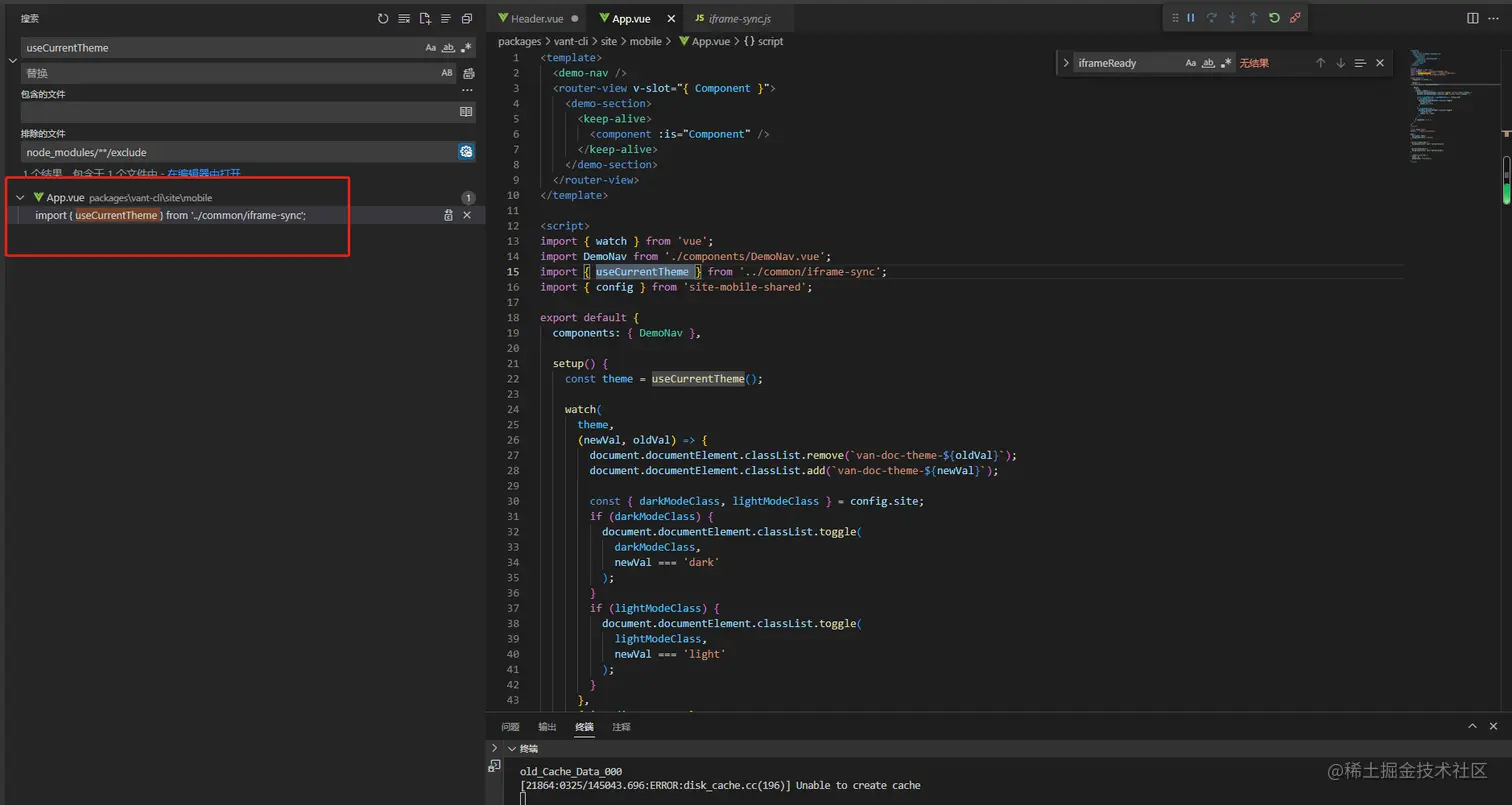Step into in debug toolbar
This screenshot has width=1512, height=805.
click(x=1232, y=18)
